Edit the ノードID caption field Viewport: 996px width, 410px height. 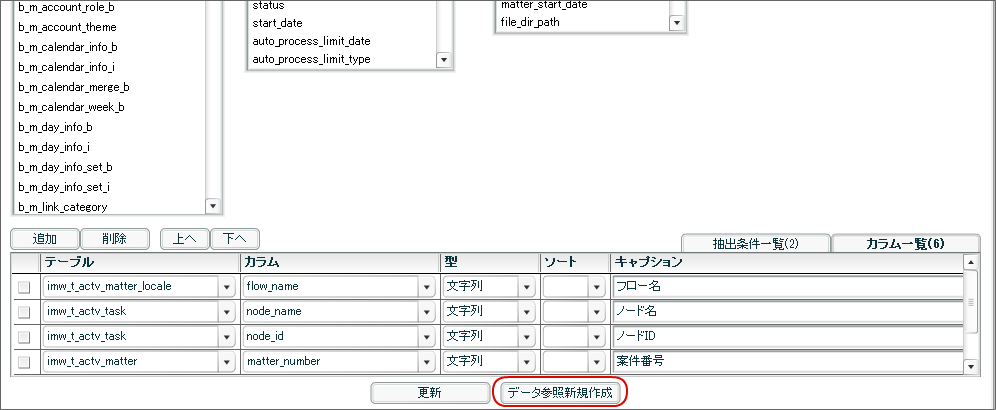pos(788,337)
